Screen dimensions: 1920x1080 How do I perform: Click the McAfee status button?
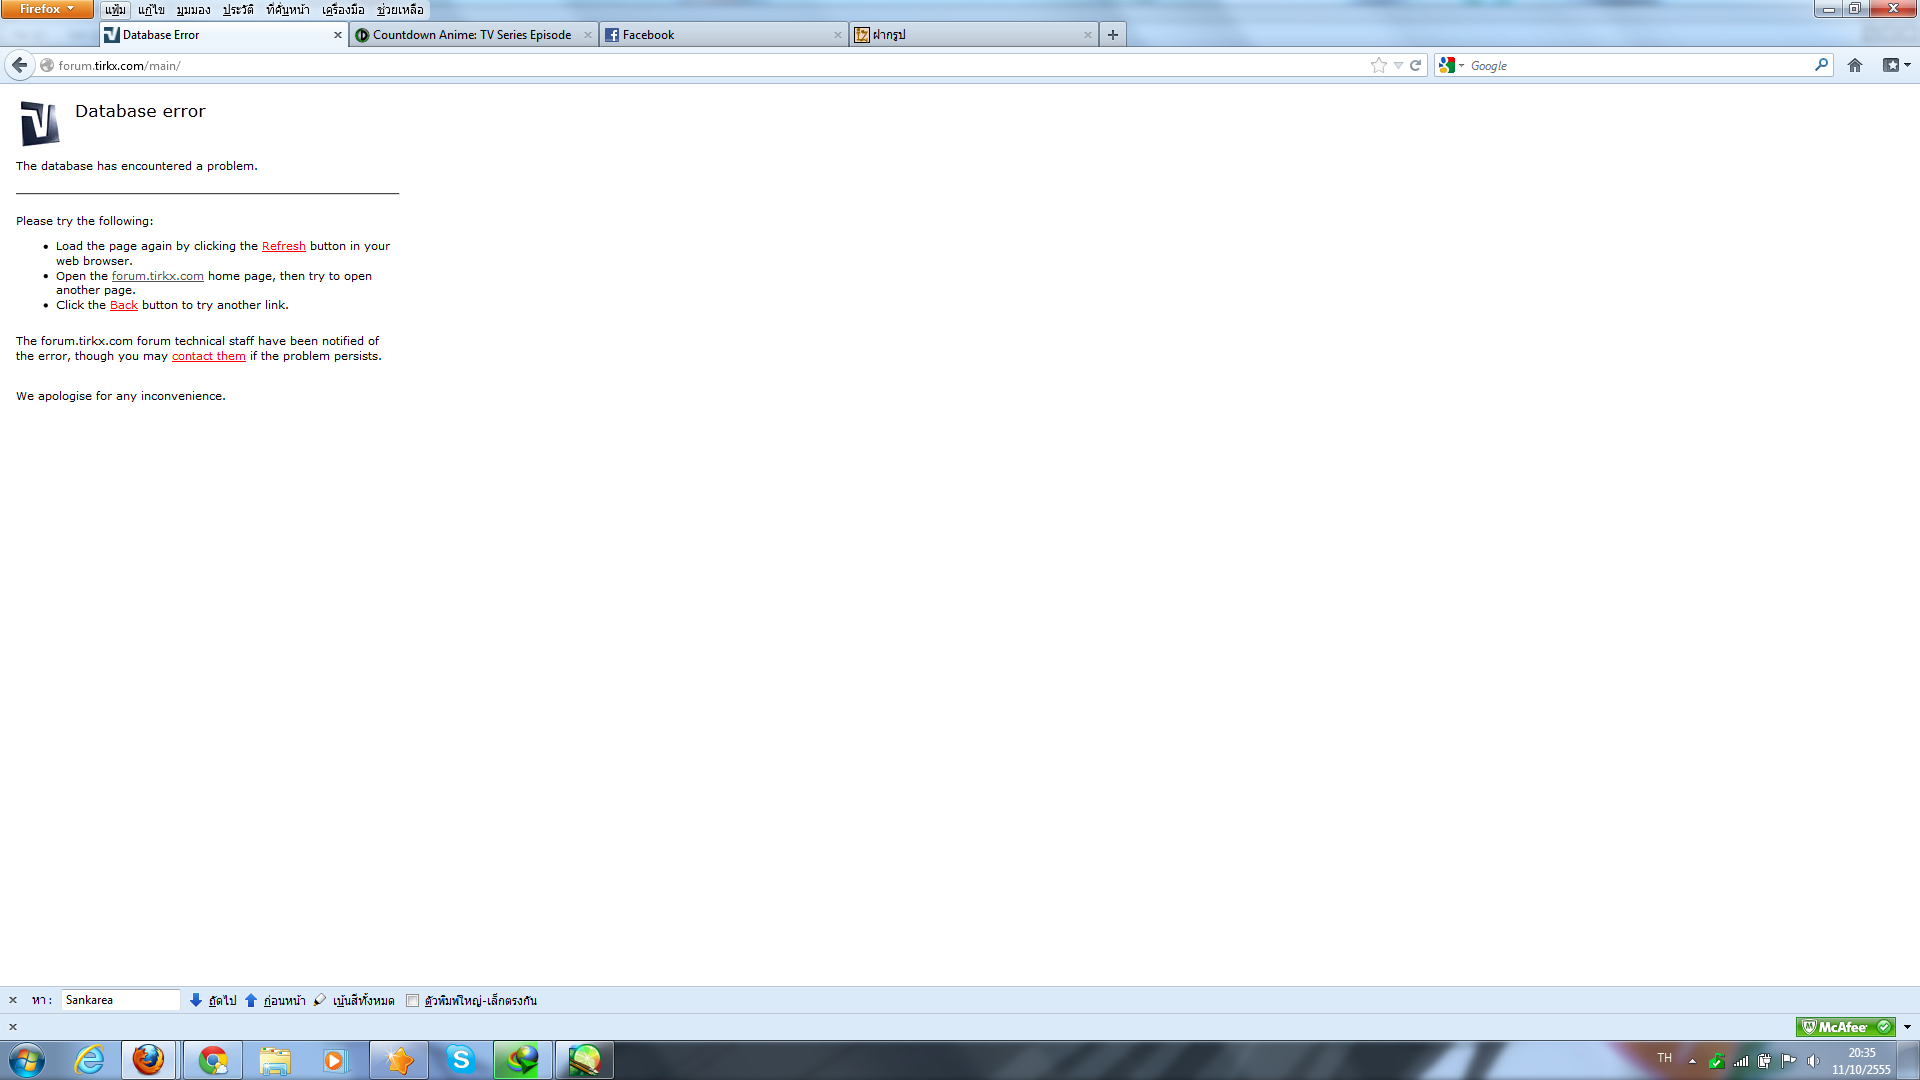1844,1027
